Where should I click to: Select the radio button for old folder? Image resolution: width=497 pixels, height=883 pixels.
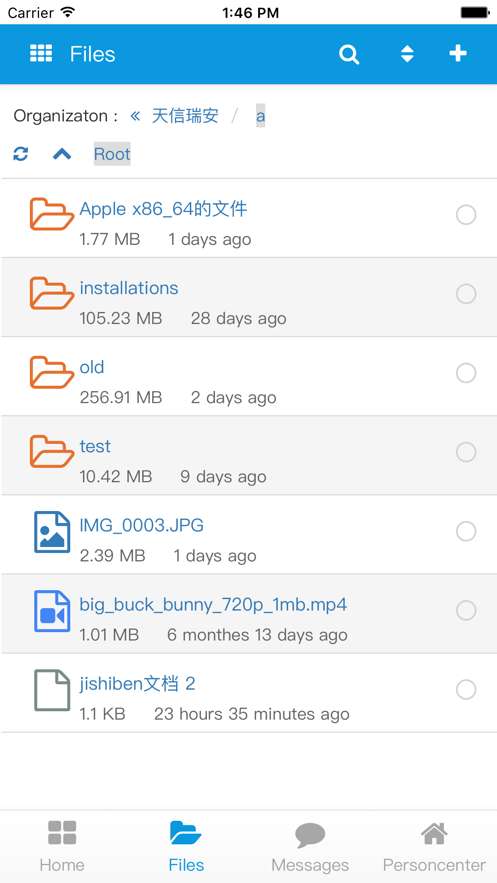[x=466, y=373]
